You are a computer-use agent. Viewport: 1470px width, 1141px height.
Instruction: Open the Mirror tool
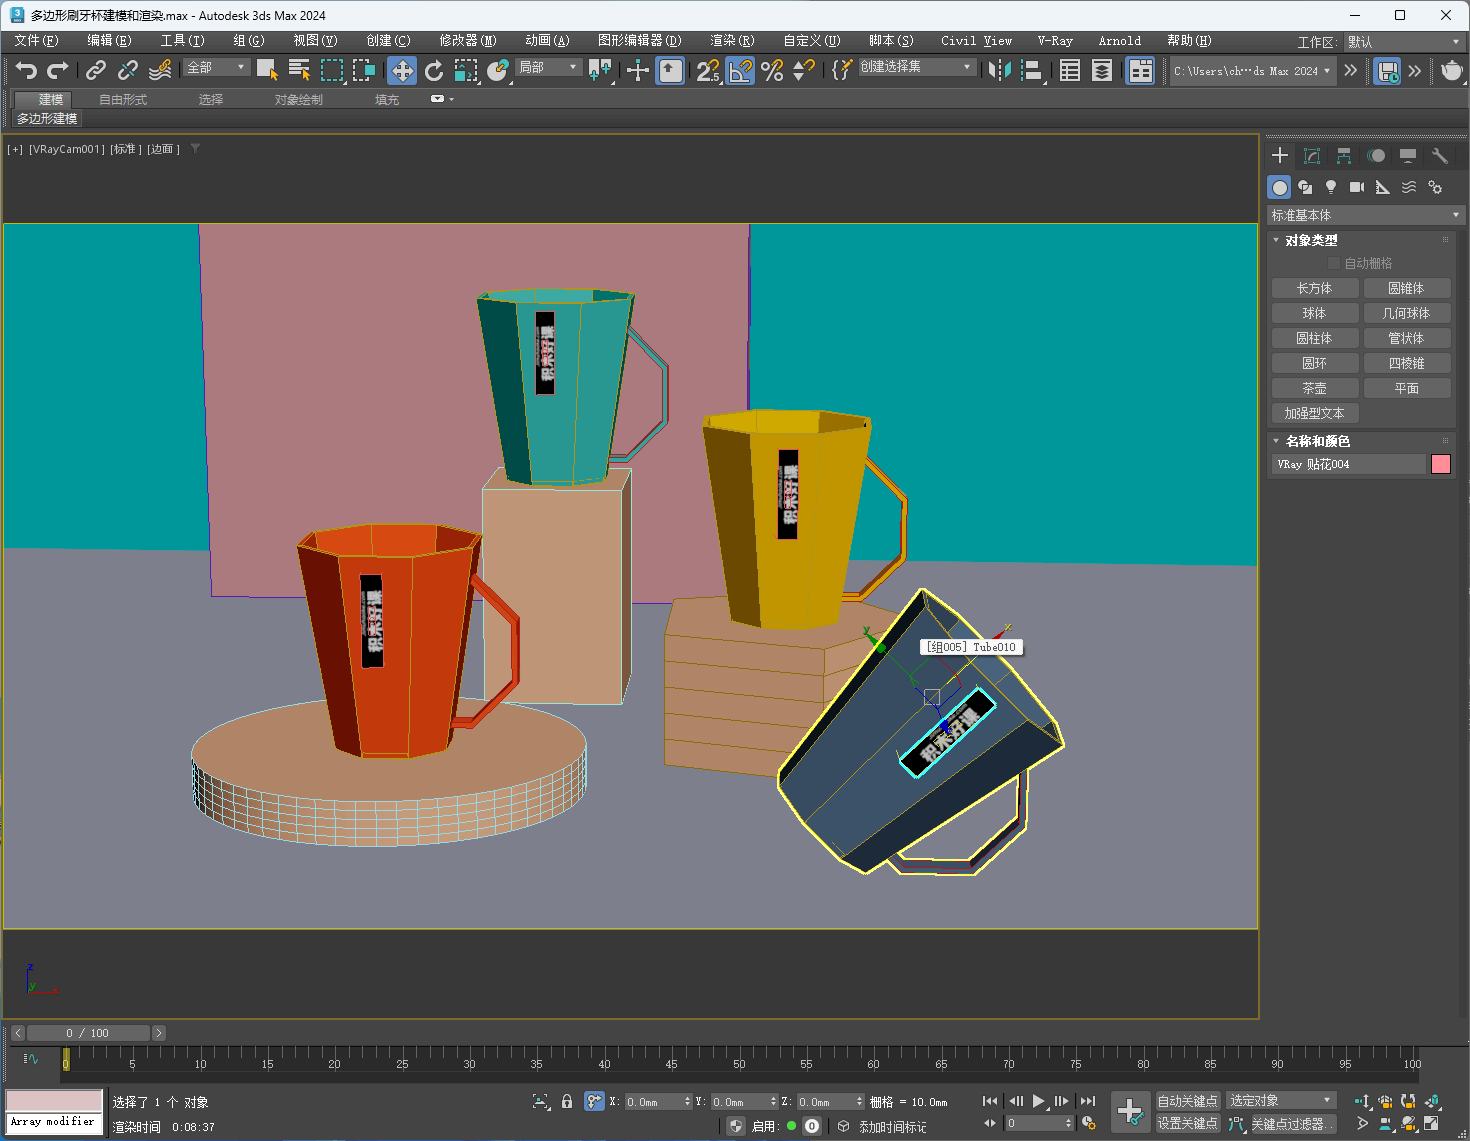pyautogui.click(x=999, y=70)
